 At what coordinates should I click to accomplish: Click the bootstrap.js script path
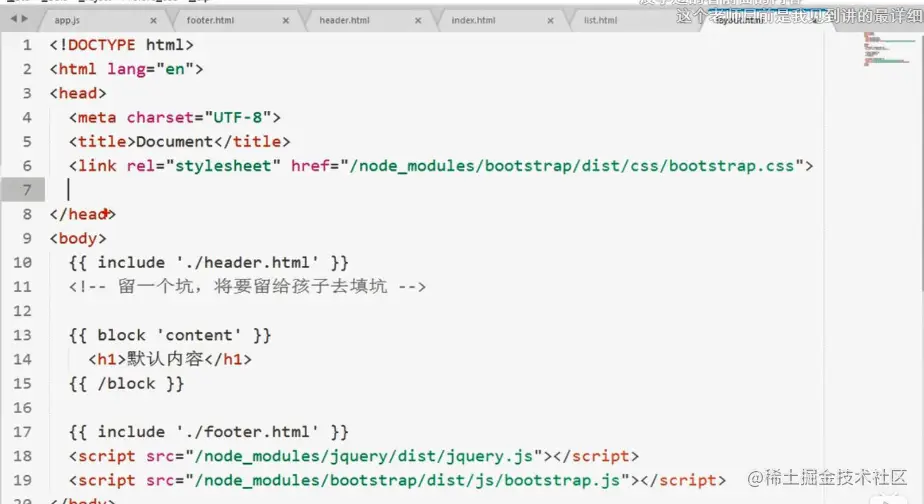point(407,480)
